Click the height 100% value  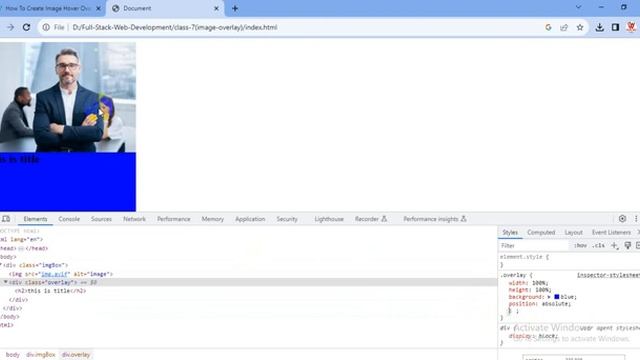543,290
